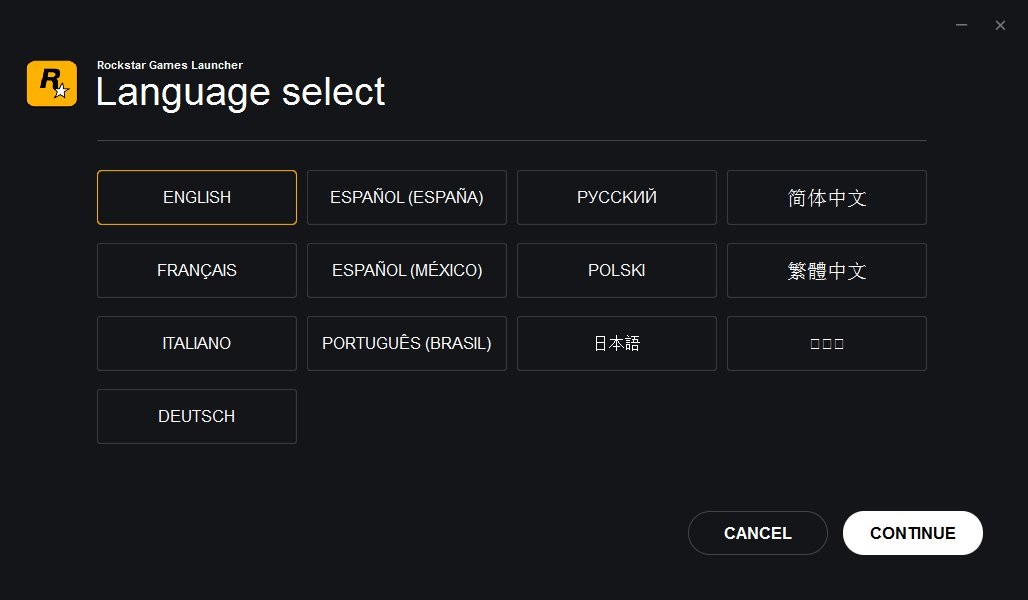Screen dimensions: 1028x600
Task: Select DEUTSCH language option
Action: [197, 417]
